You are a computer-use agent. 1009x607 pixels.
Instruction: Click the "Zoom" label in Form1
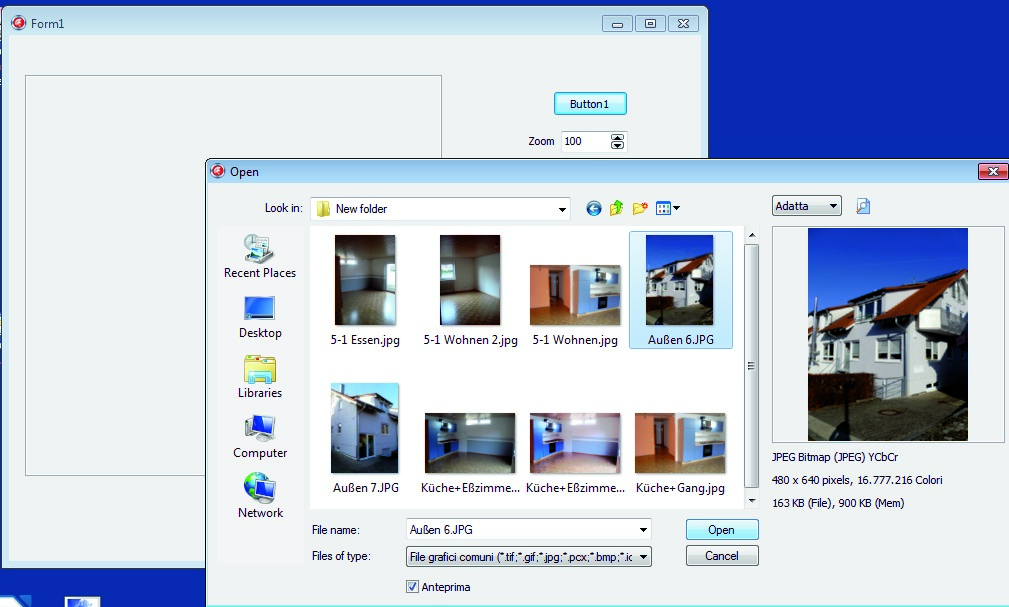pos(541,141)
